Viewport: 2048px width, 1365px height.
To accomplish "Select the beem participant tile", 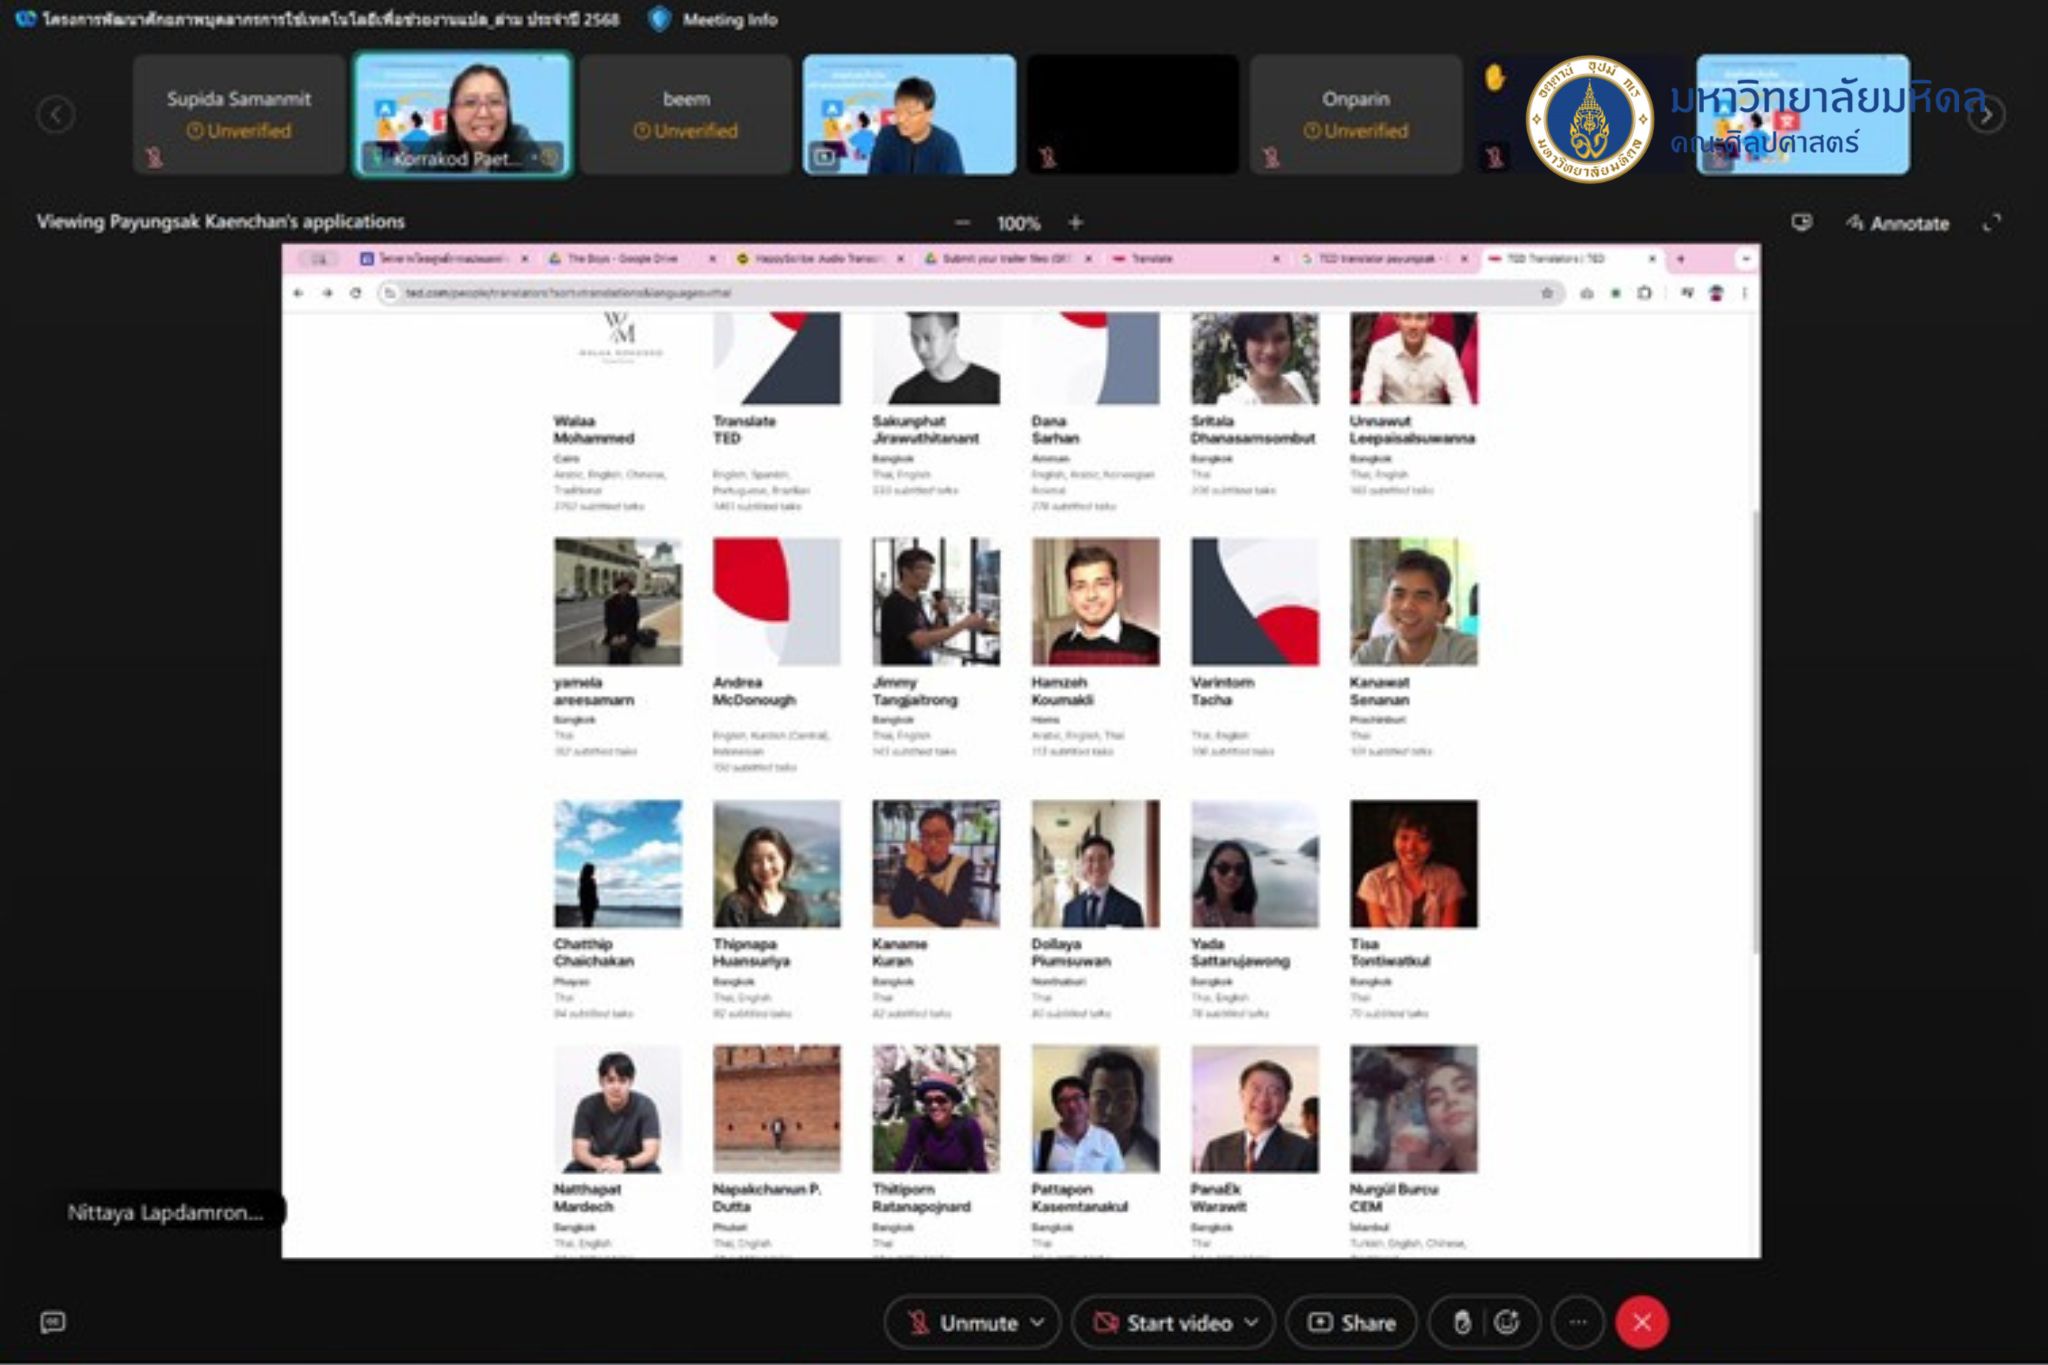I will point(686,115).
